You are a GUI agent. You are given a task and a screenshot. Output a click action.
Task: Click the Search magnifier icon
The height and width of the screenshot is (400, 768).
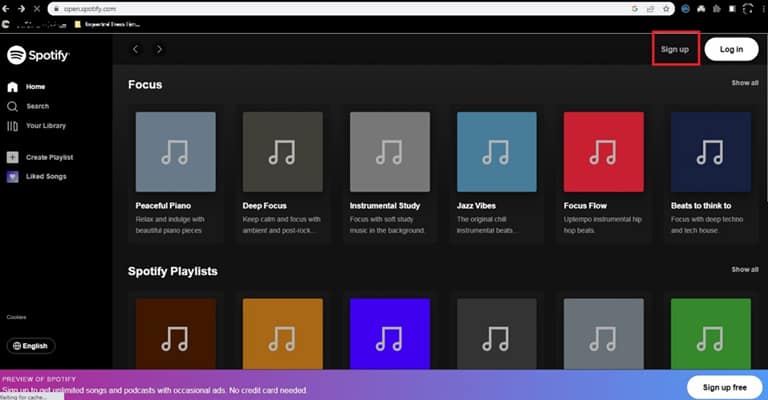[12, 106]
